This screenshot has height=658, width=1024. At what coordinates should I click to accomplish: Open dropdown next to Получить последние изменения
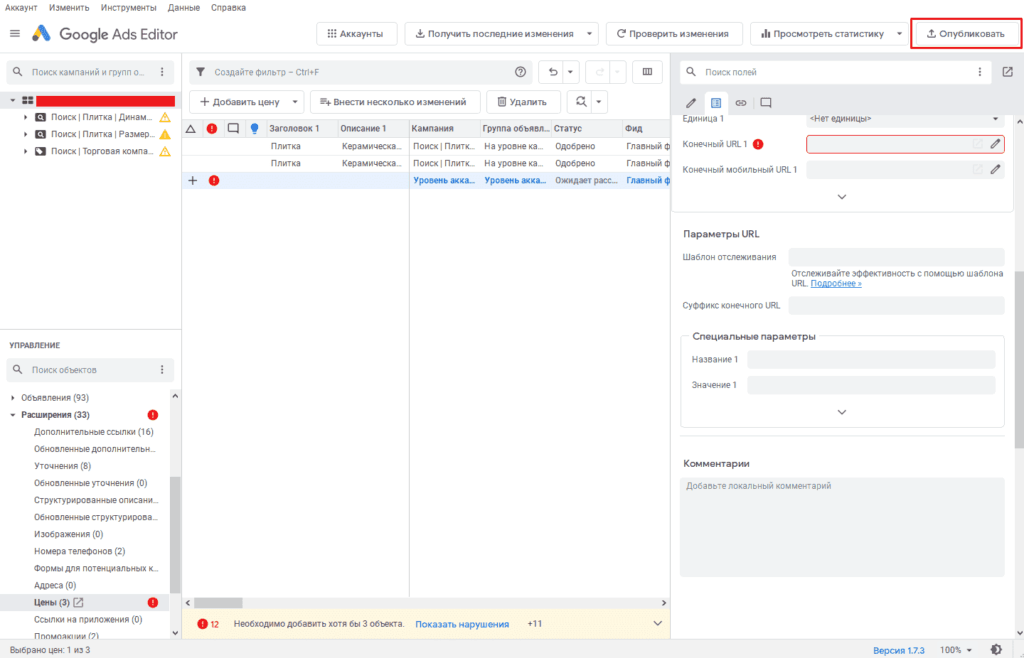click(x=589, y=34)
